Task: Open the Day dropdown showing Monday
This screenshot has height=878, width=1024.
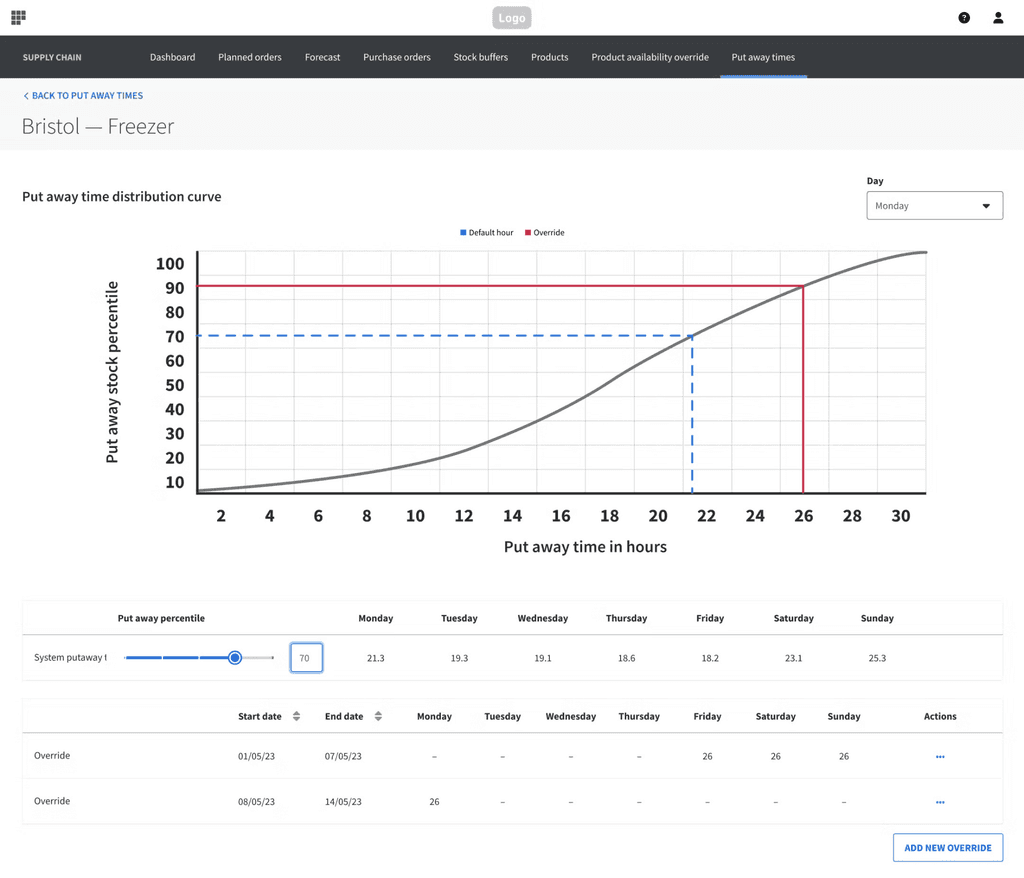Action: pos(935,206)
